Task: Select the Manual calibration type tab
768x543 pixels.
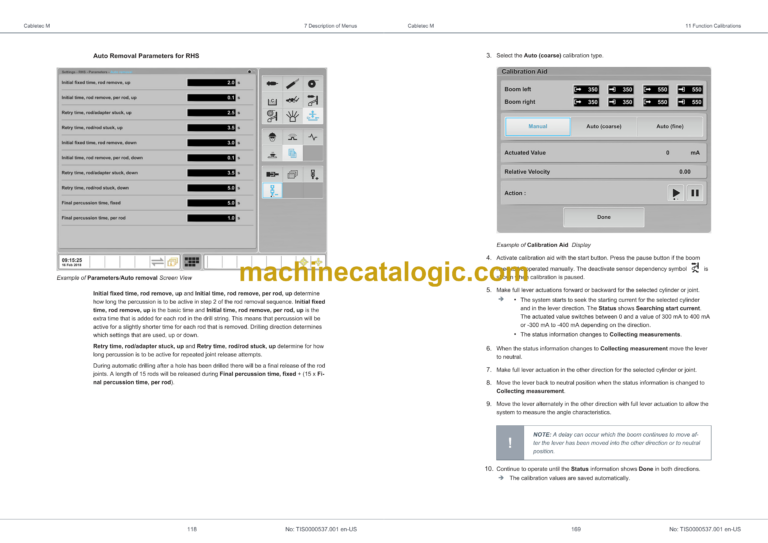Action: tap(538, 126)
